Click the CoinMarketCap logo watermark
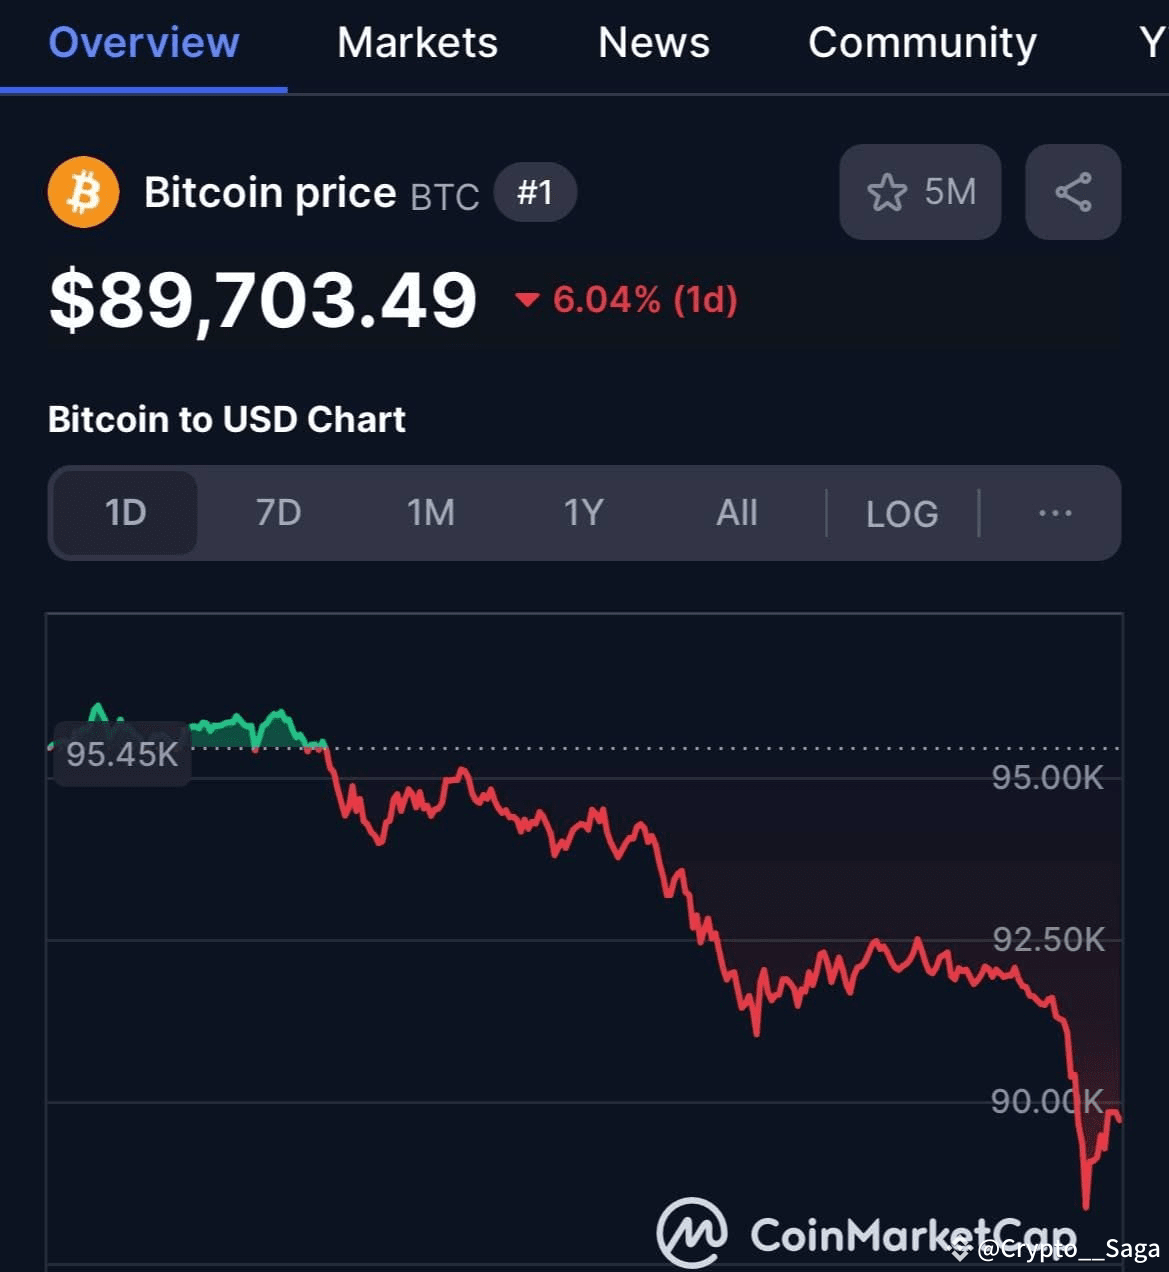The image size is (1169, 1272). click(867, 1233)
